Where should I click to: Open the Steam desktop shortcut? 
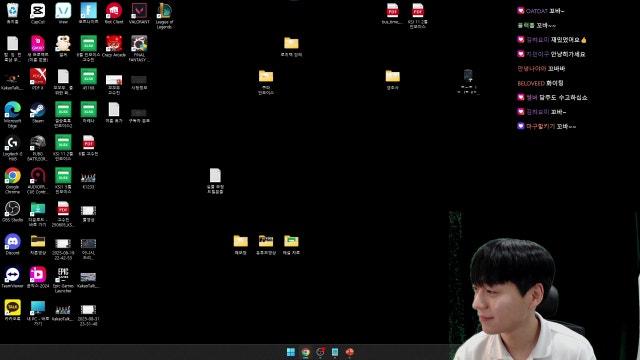tap(38, 112)
